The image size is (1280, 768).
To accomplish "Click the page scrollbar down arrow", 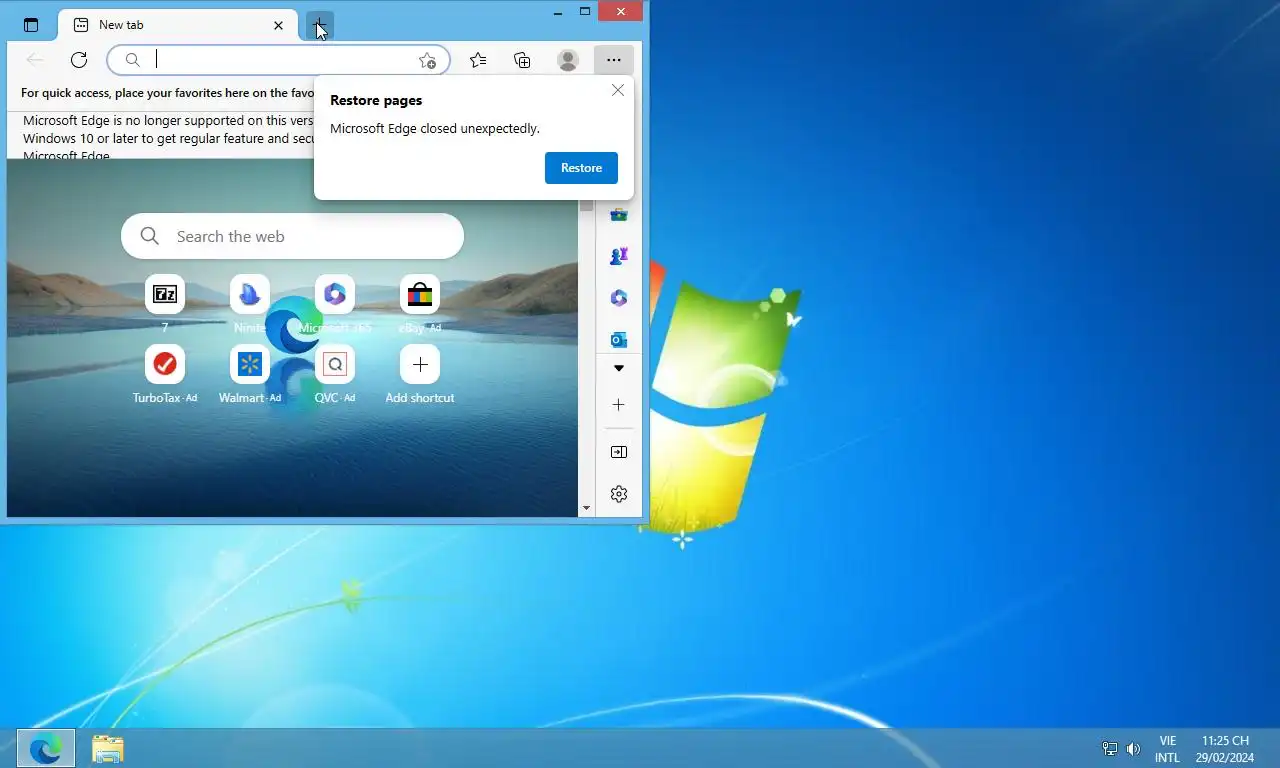I will (586, 509).
